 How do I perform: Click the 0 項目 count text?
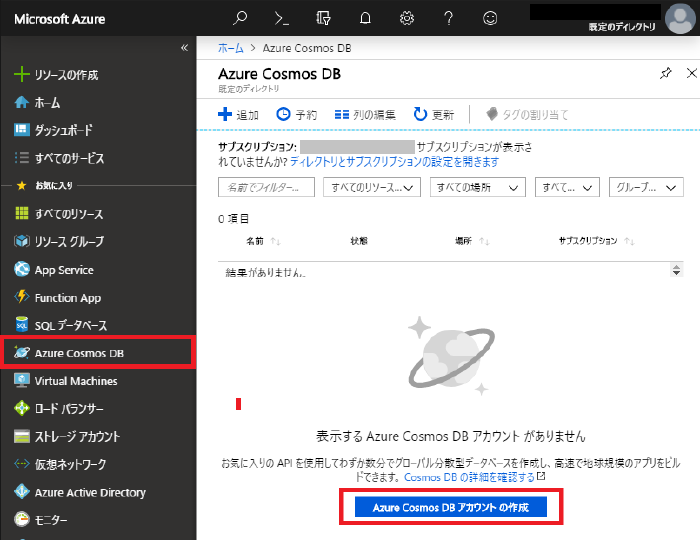click(x=233, y=219)
